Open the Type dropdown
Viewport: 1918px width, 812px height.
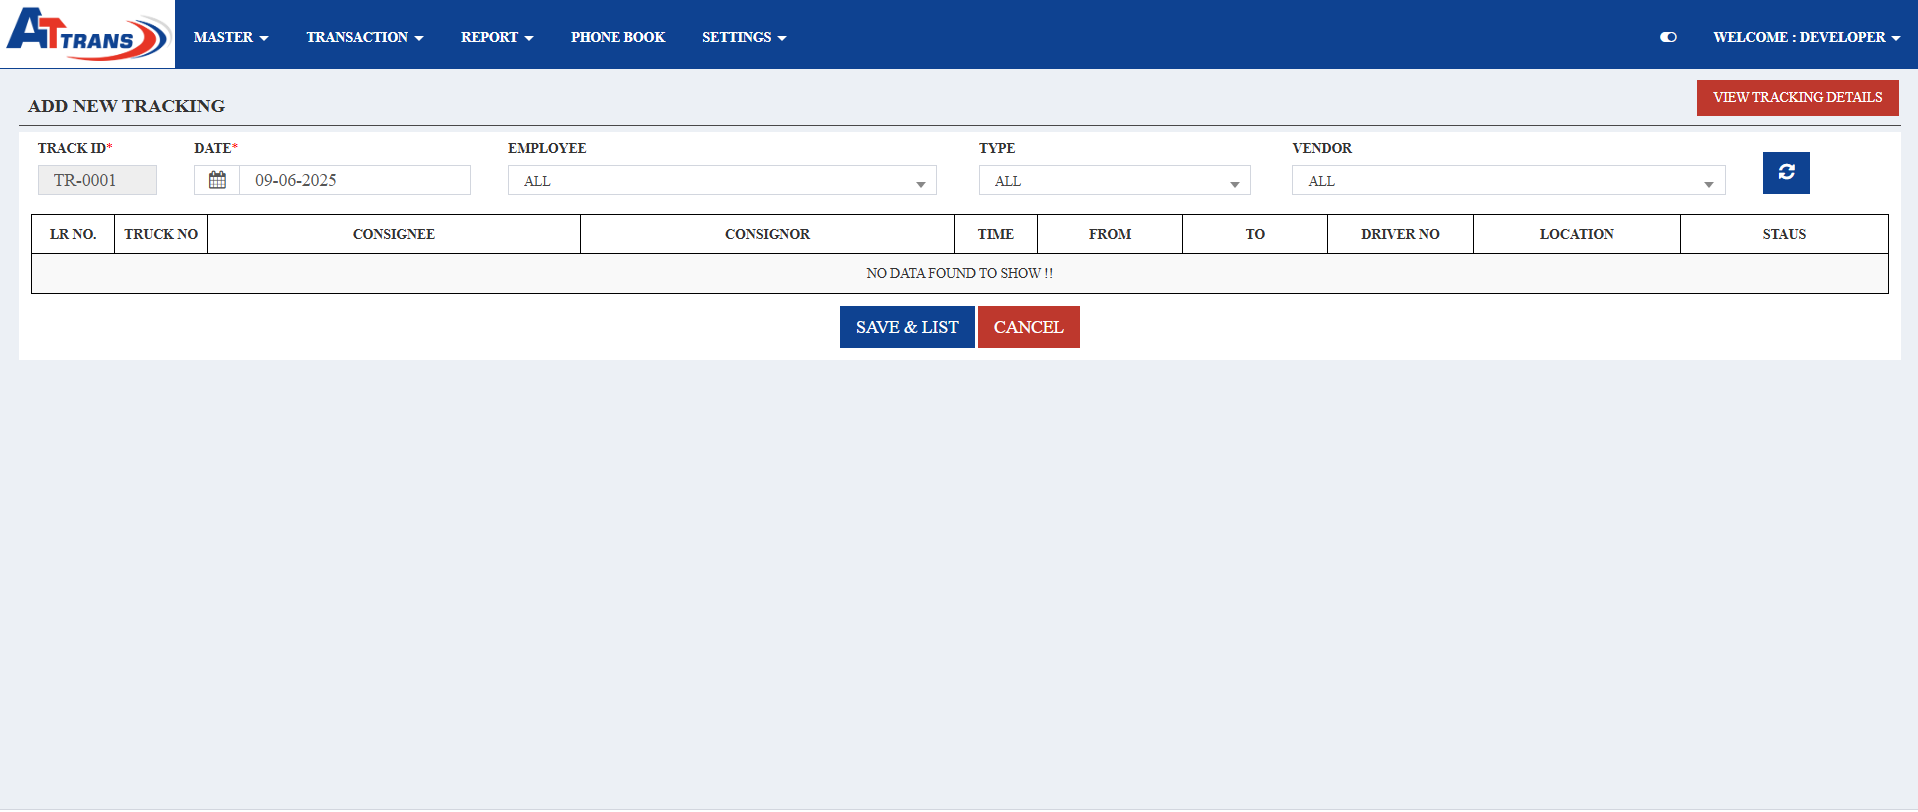pyautogui.click(x=1113, y=181)
